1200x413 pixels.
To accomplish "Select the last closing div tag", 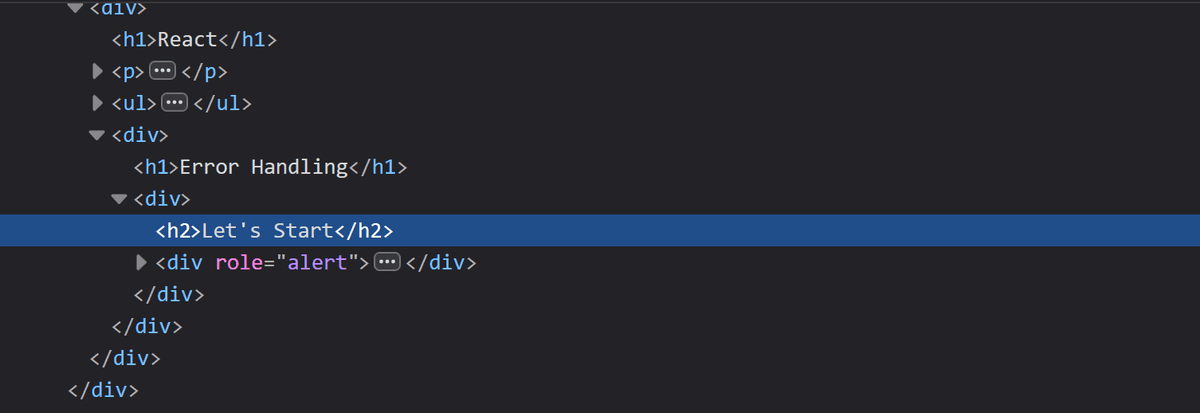I will [103, 389].
